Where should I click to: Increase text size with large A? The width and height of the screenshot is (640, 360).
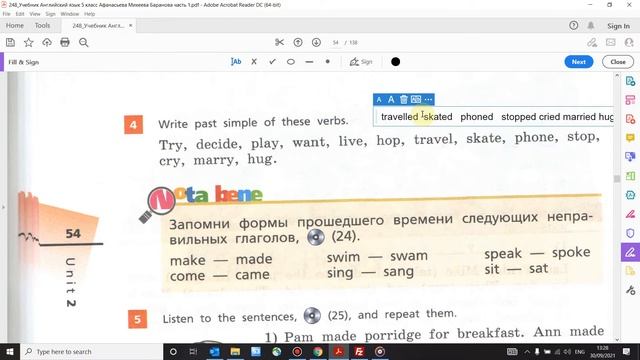(391, 100)
